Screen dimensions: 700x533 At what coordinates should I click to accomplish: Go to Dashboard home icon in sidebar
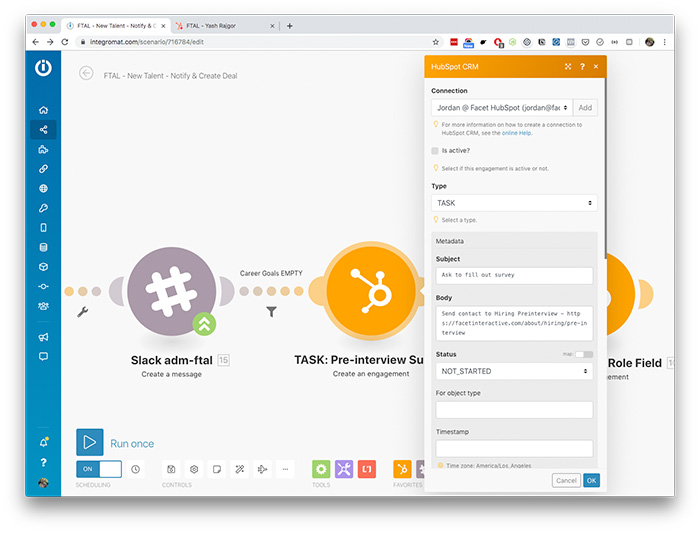click(43, 110)
